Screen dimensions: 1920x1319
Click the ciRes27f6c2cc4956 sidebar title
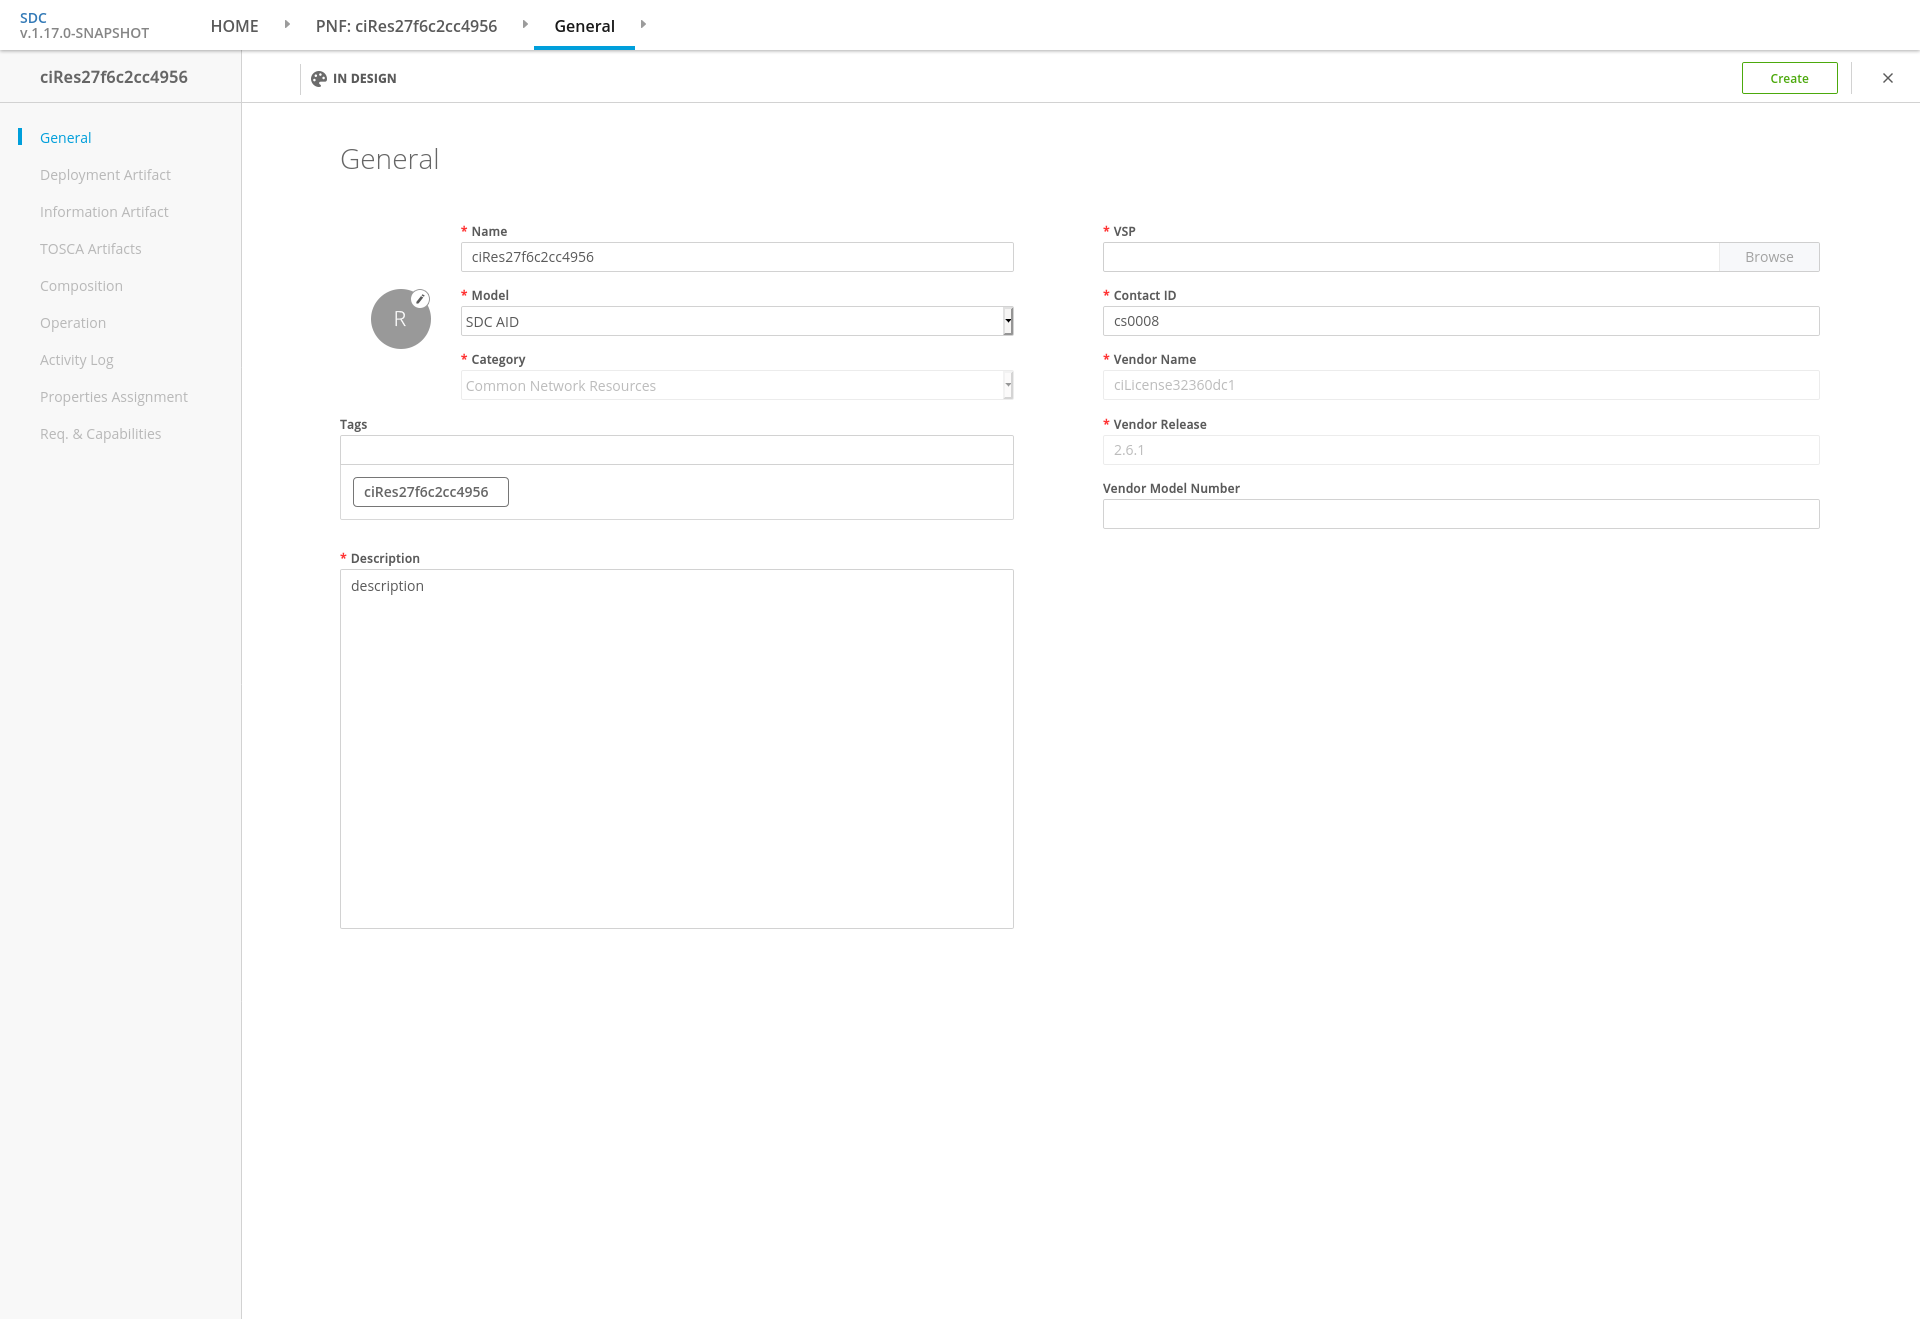coord(114,77)
